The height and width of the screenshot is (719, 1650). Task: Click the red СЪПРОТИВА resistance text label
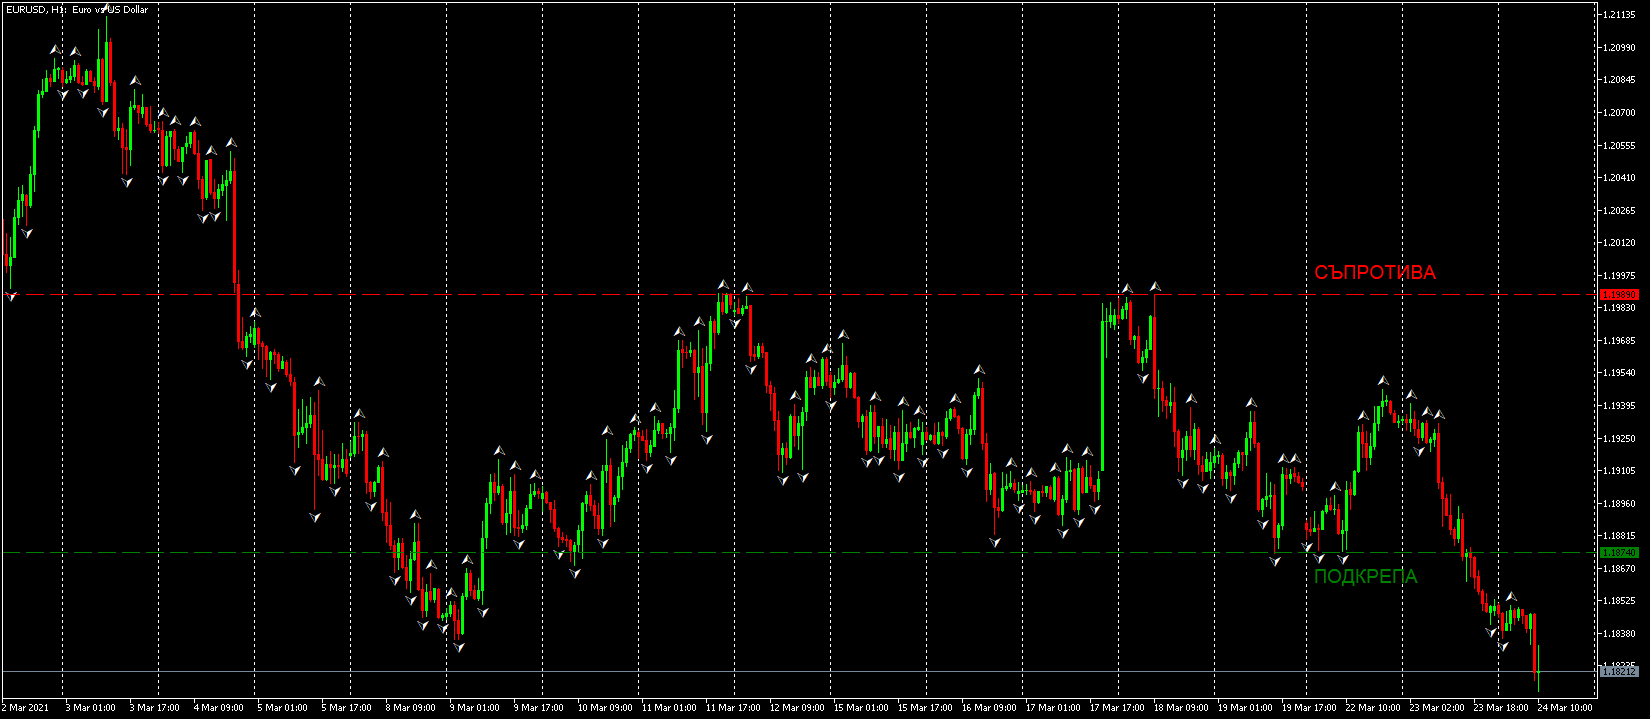[x=1374, y=273]
